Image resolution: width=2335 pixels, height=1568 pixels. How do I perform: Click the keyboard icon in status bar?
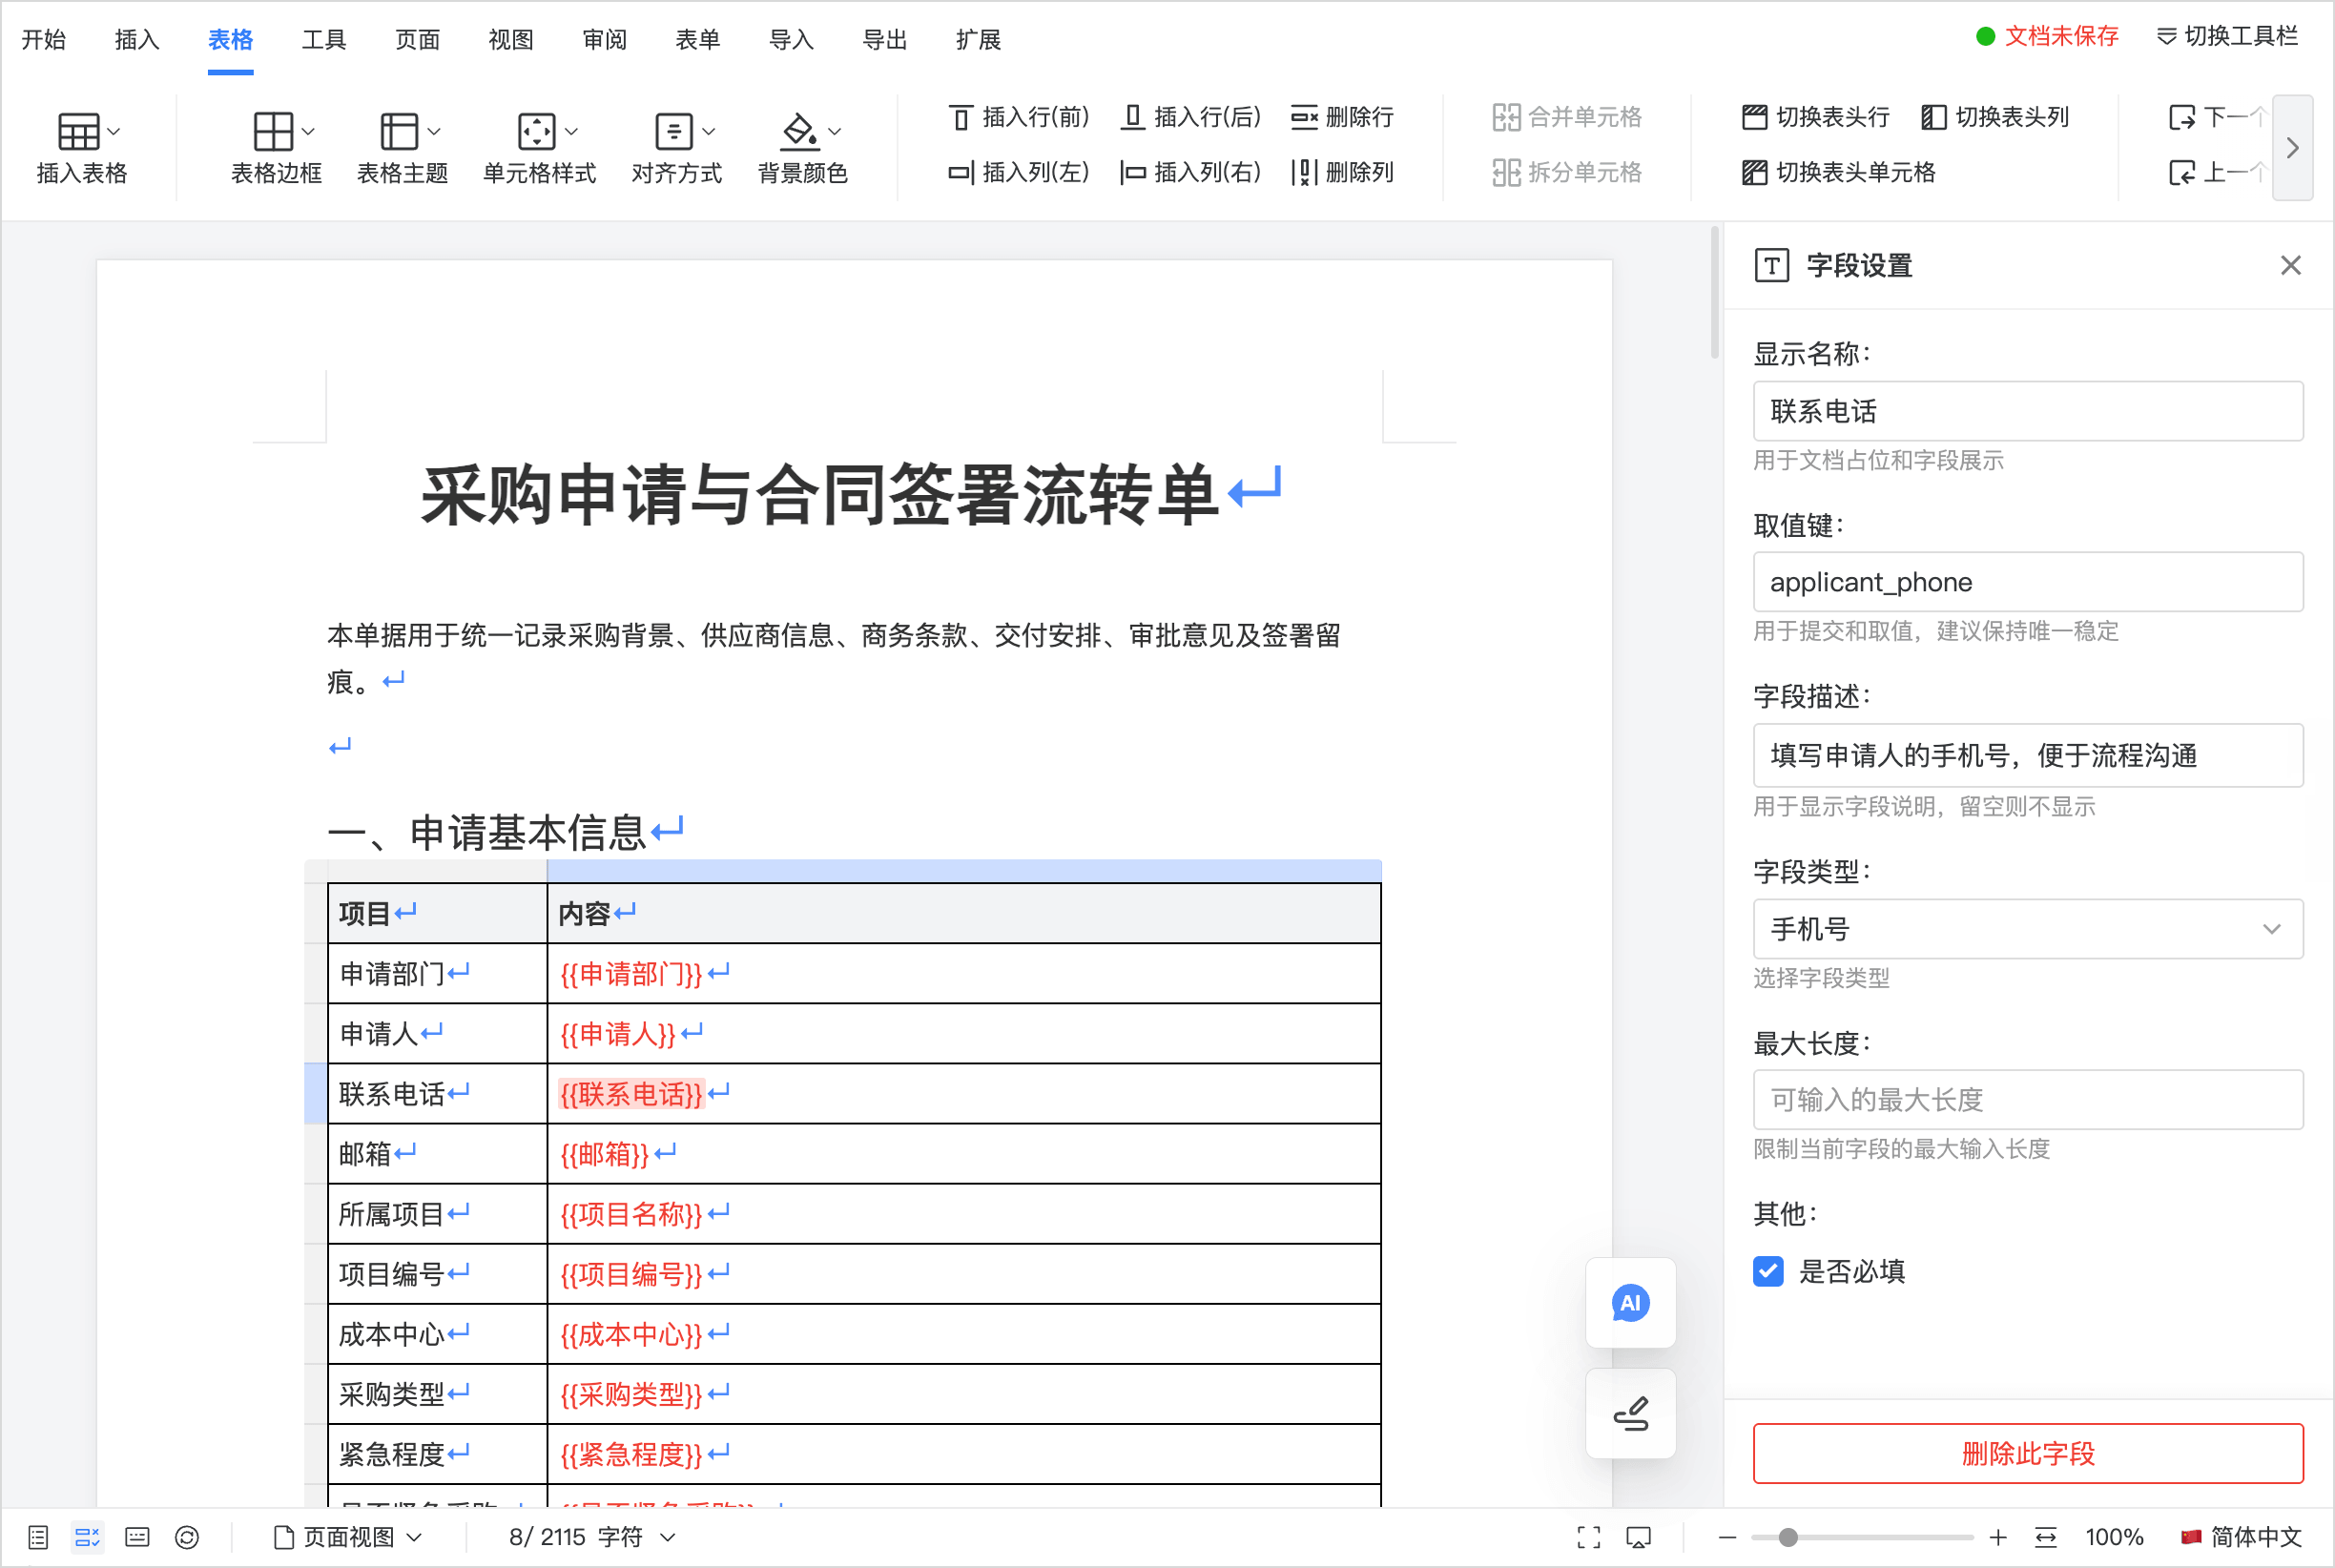pos(137,1537)
